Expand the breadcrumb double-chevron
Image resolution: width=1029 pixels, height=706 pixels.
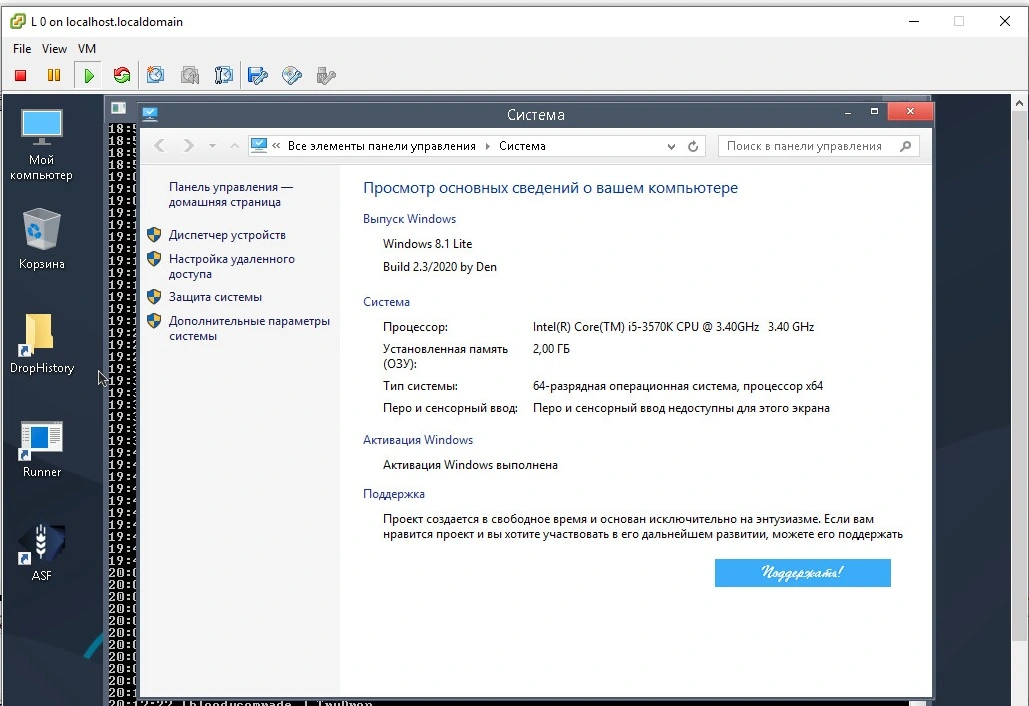point(276,146)
